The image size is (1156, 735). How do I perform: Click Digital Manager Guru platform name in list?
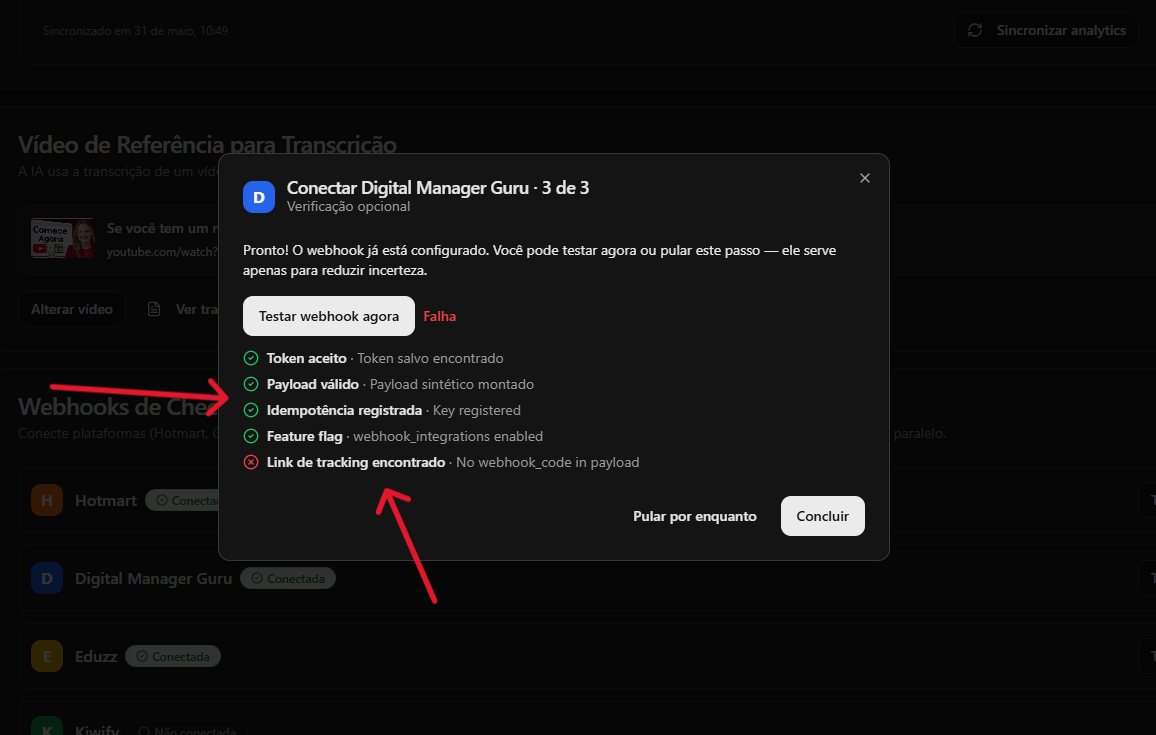(153, 579)
